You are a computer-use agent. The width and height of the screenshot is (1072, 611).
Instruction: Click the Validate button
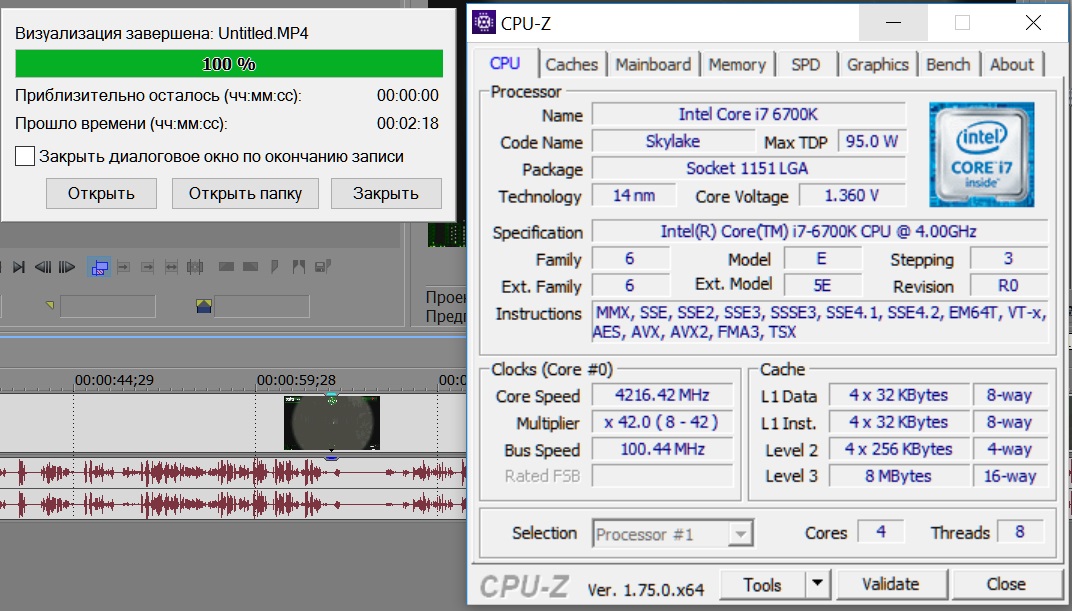pyautogui.click(x=891, y=585)
